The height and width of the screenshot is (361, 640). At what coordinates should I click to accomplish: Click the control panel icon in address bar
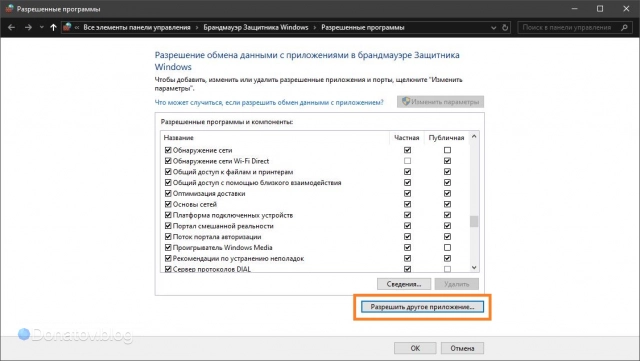tap(67, 27)
